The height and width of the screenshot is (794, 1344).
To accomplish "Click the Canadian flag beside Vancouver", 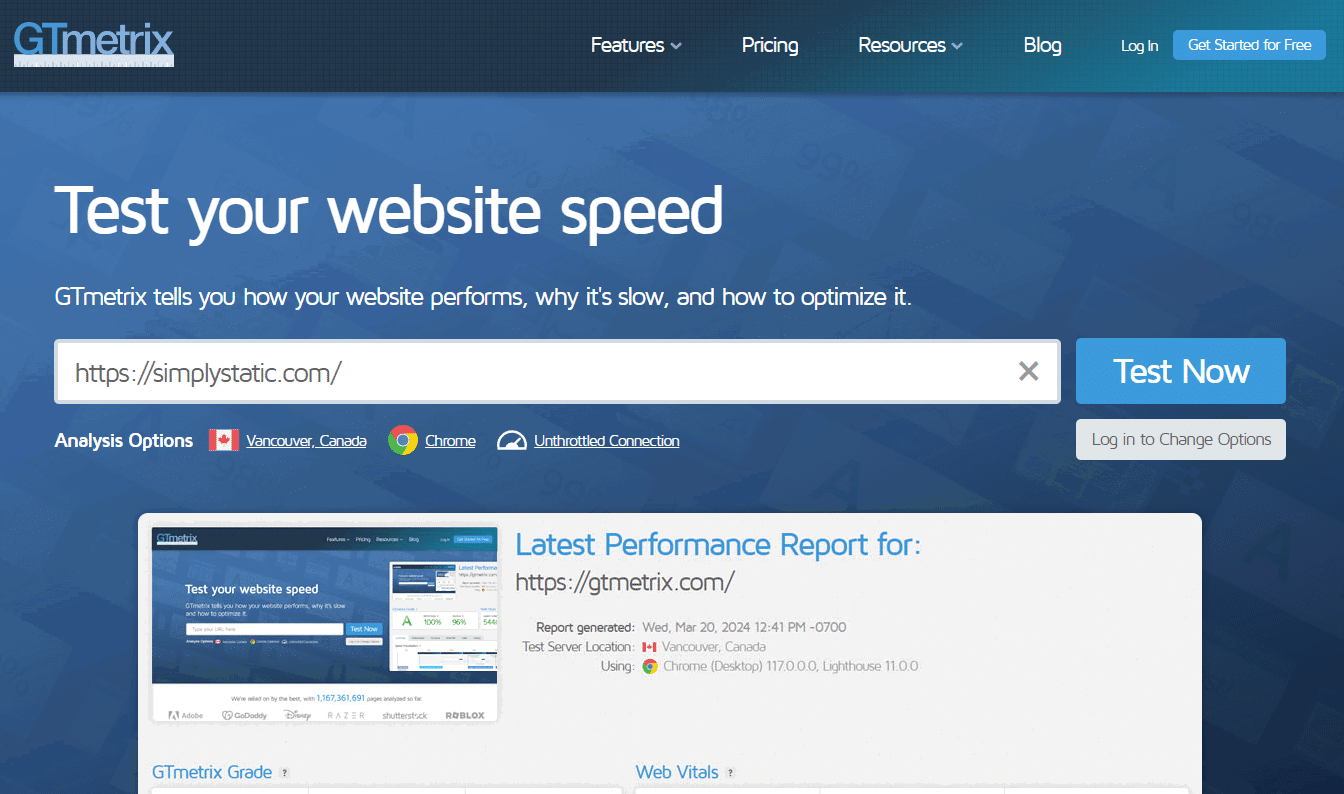I will coord(223,439).
